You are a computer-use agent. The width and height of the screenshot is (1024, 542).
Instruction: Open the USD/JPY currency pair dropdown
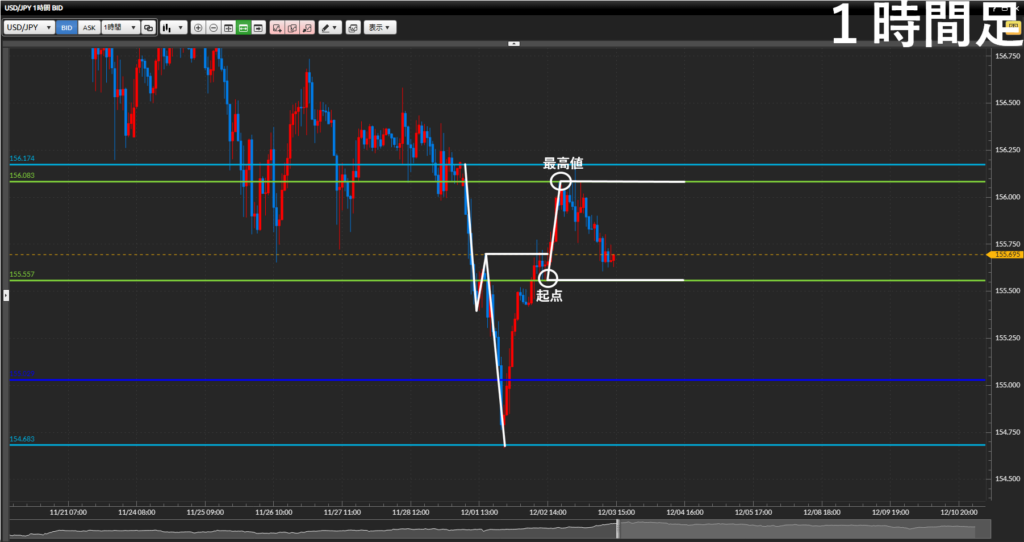[29, 27]
